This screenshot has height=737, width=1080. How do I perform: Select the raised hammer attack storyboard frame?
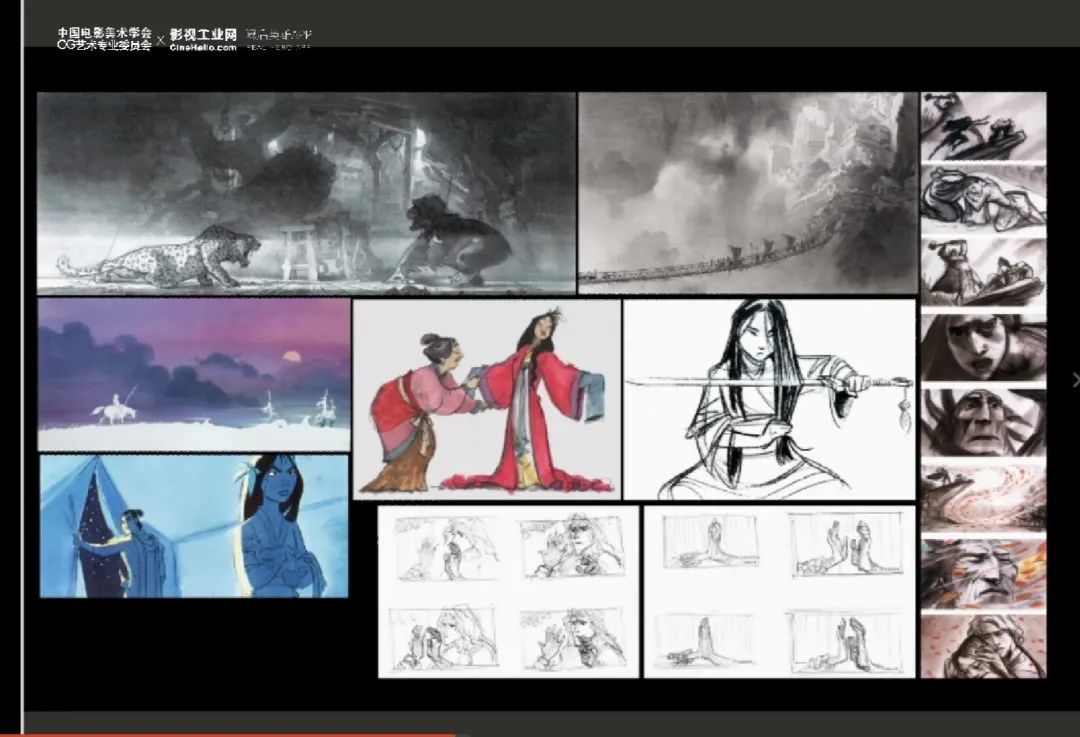[x=984, y=273]
